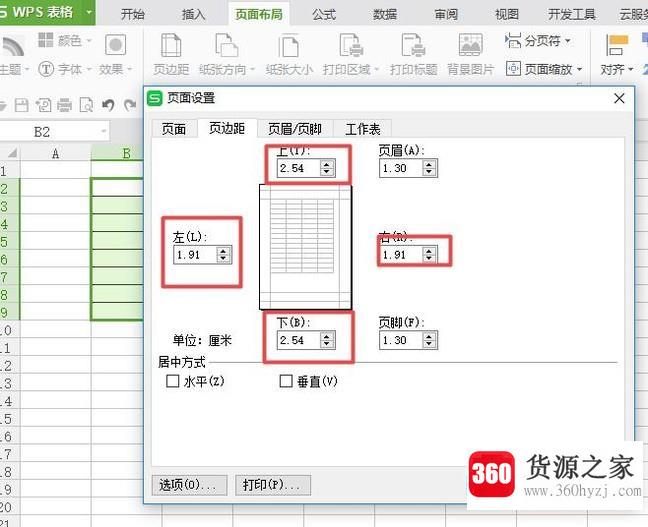Switch to the 插入 ribbon tab
This screenshot has width=648, height=527.
[x=193, y=14]
